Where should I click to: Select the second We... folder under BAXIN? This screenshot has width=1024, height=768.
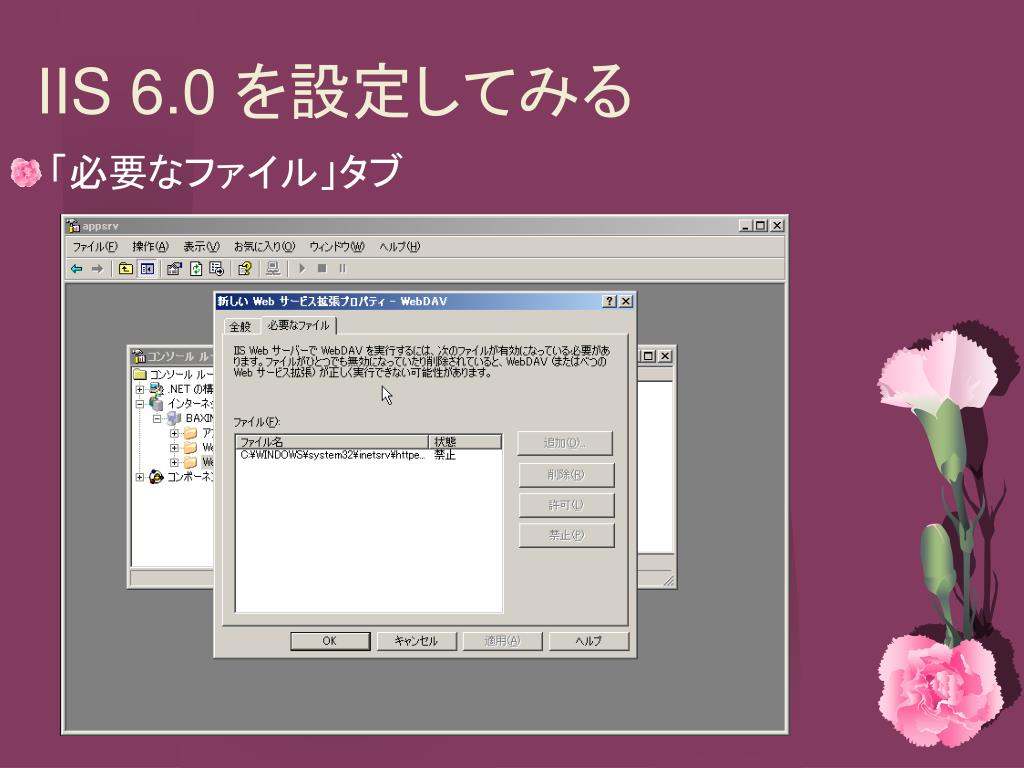coord(191,447)
